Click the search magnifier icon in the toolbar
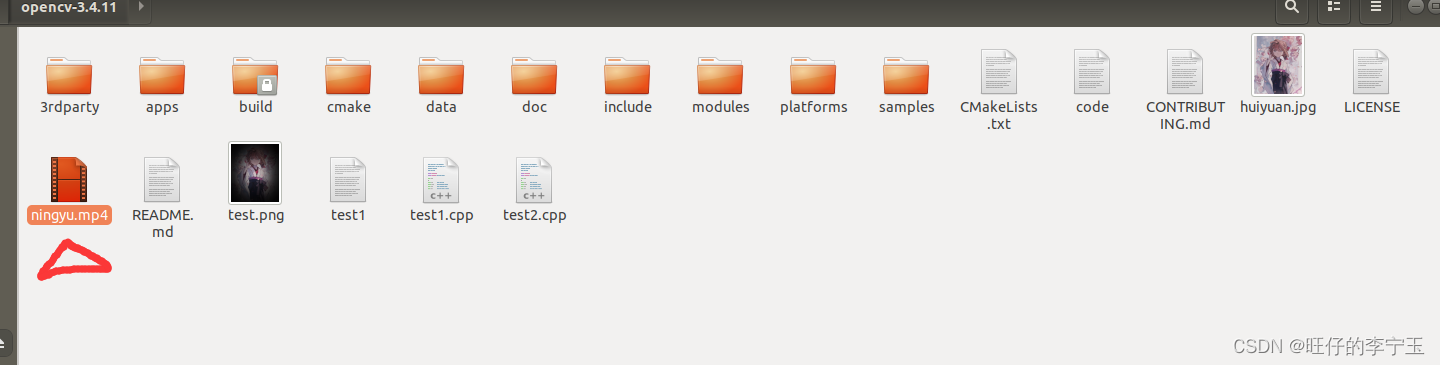 (x=1291, y=8)
